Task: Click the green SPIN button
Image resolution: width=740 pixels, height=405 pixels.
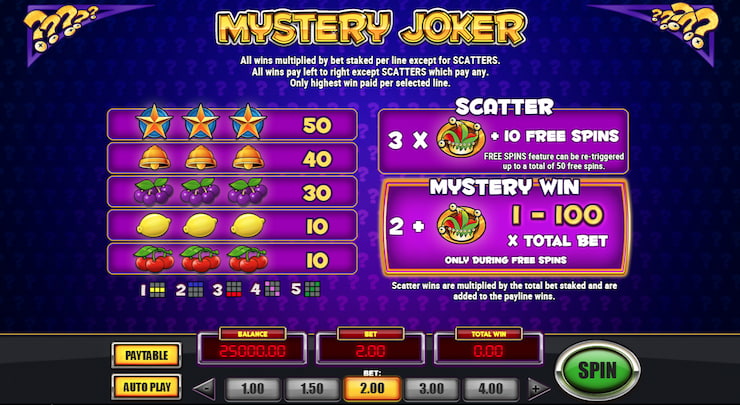Action: (597, 370)
